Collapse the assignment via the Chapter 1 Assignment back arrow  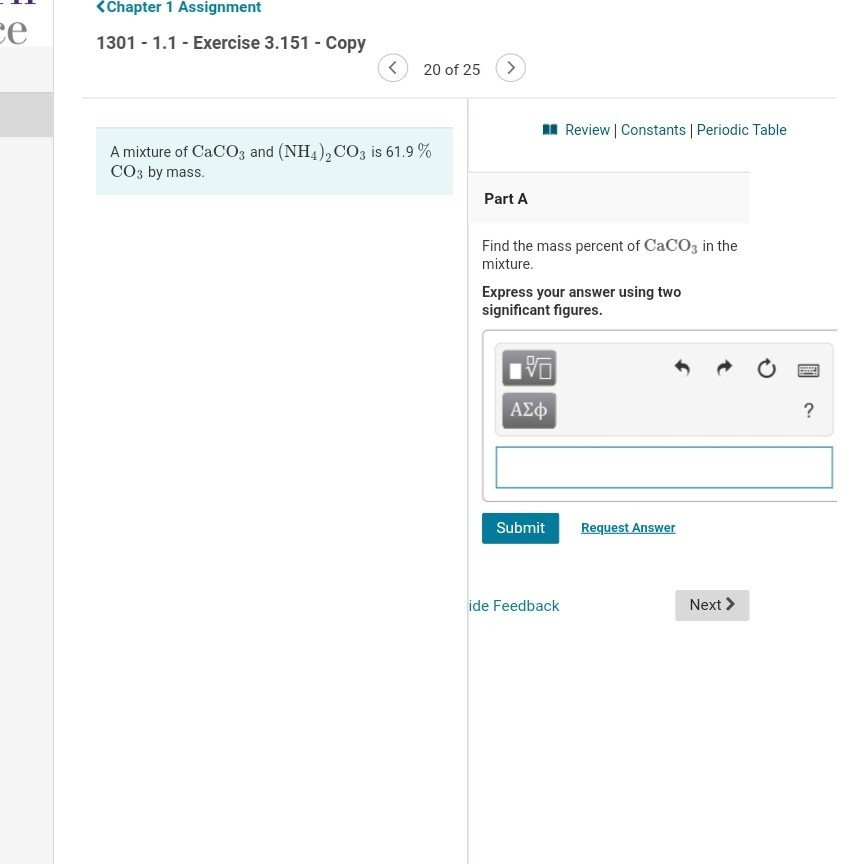[99, 6]
